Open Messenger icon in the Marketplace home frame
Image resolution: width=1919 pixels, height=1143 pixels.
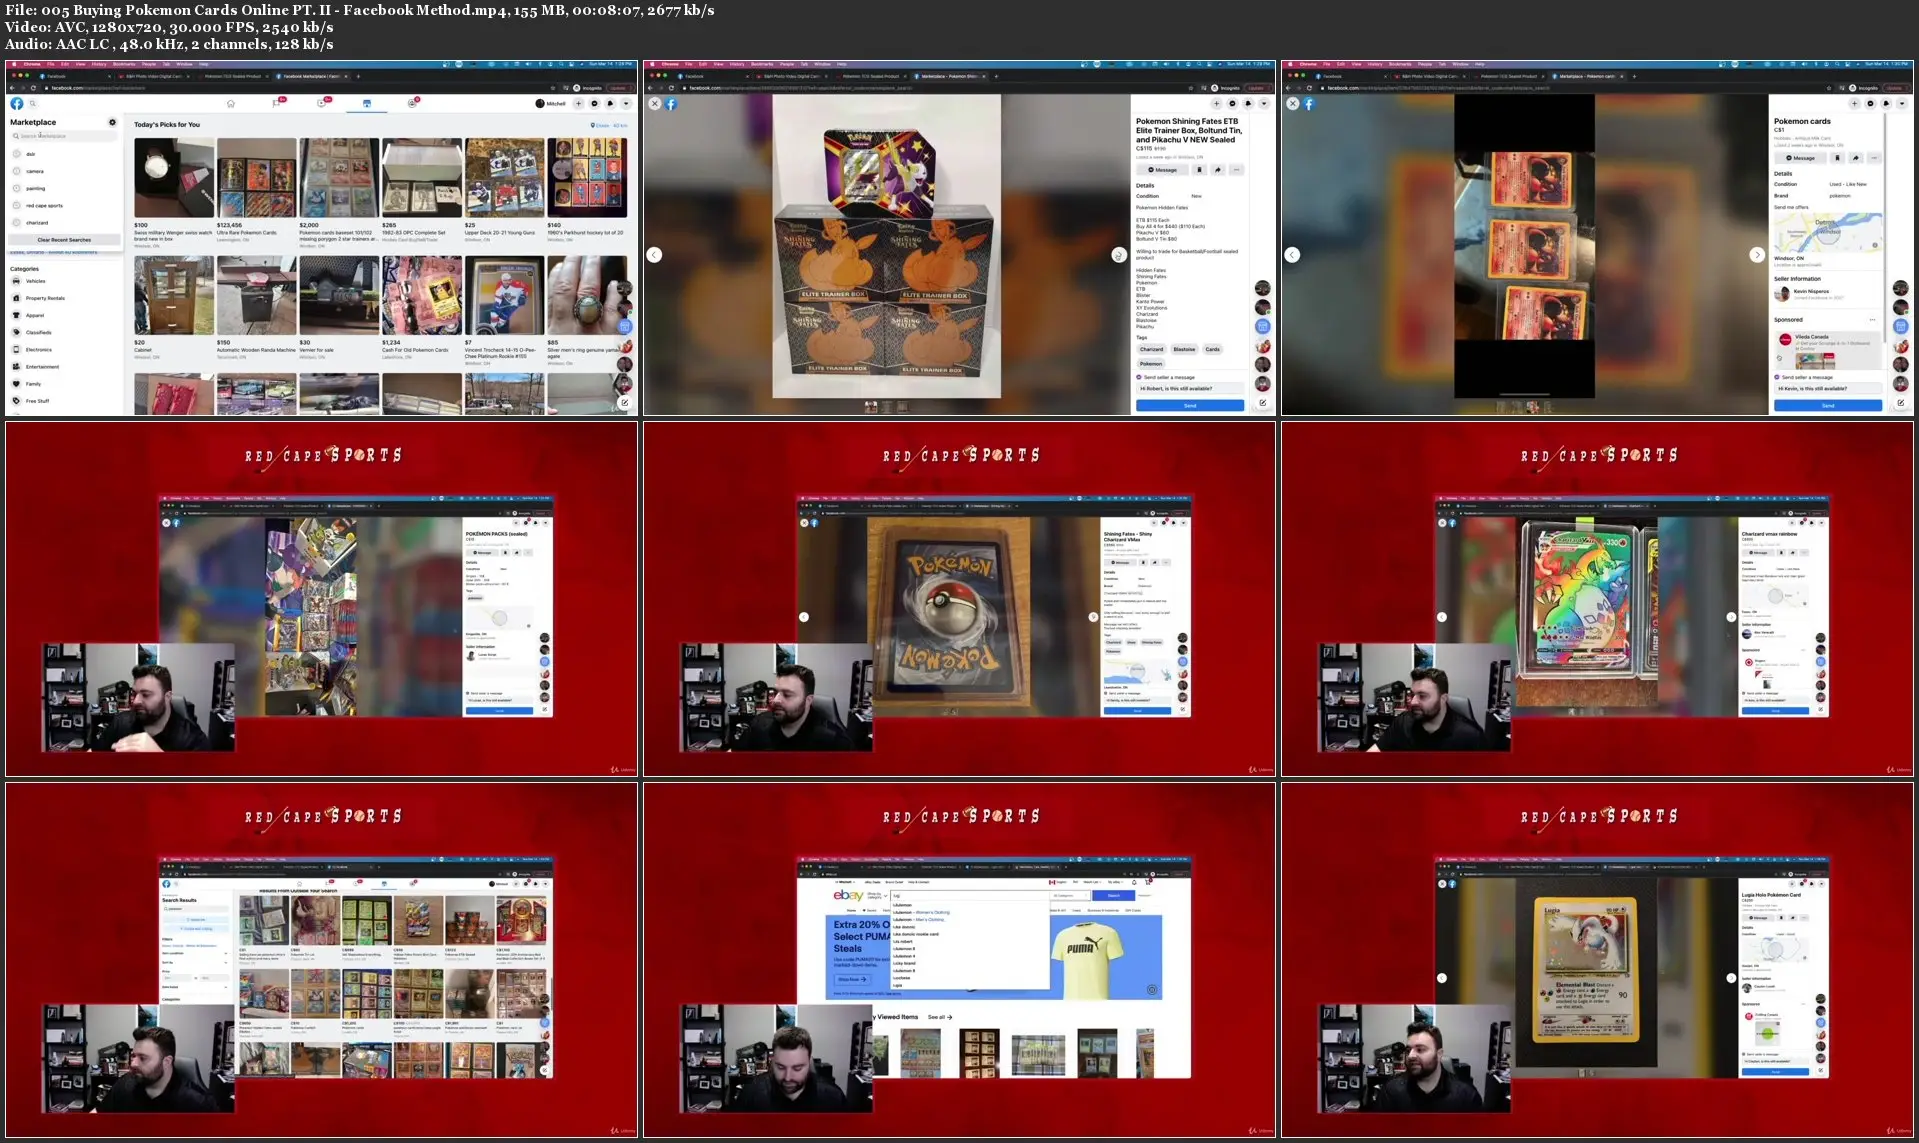pos(594,104)
